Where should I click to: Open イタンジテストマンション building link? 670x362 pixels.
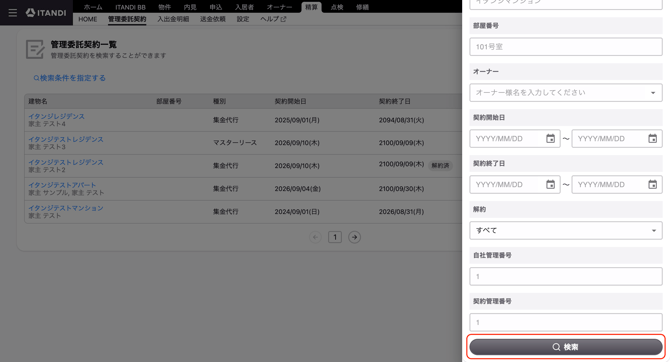[x=66, y=208]
